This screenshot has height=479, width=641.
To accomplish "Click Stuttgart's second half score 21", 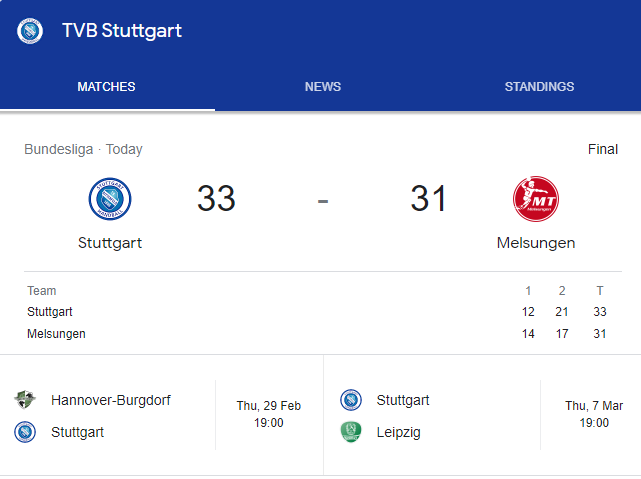I will pyautogui.click(x=562, y=312).
